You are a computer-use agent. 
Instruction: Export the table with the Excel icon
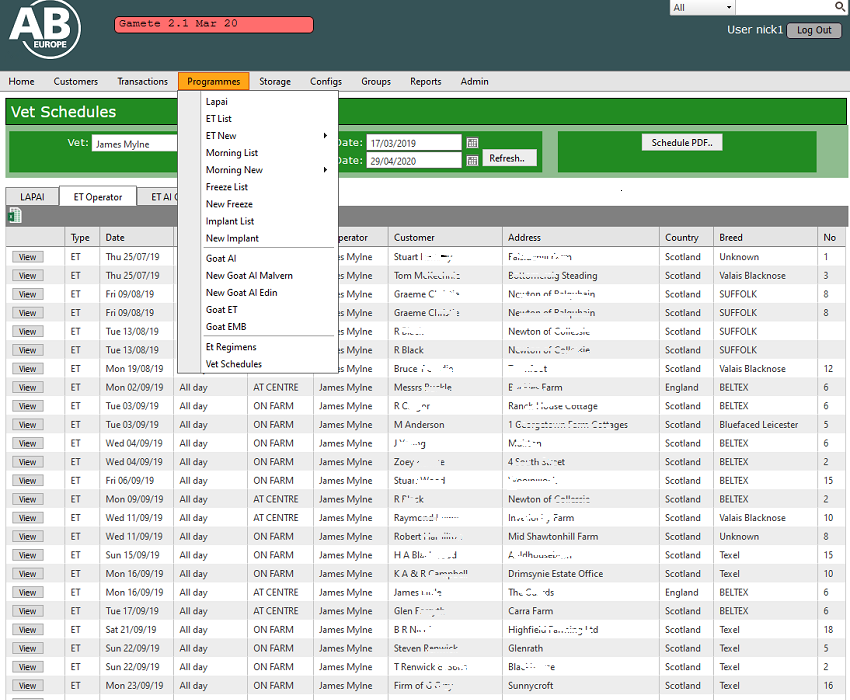14,216
